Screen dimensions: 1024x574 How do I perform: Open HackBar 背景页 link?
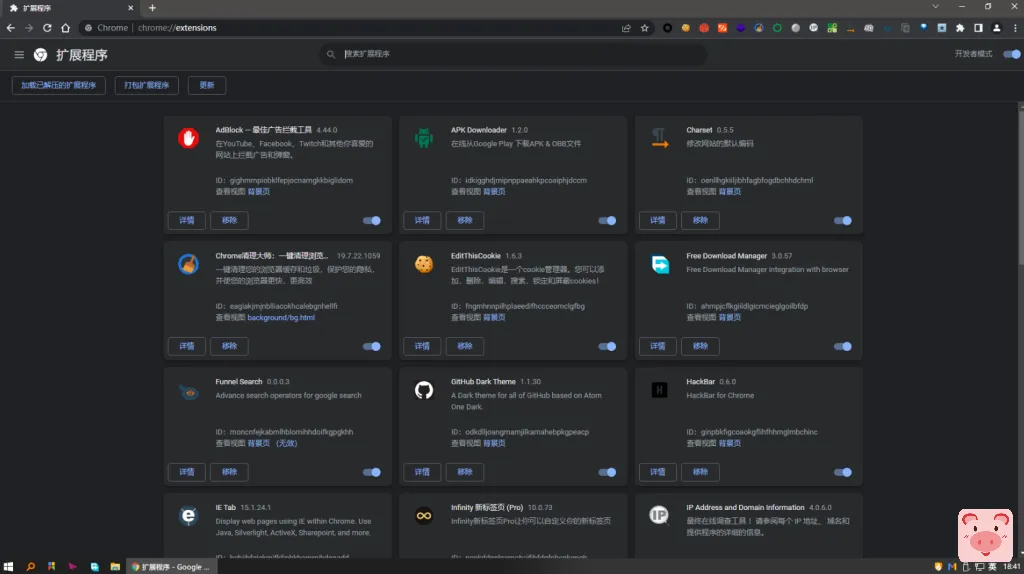[x=730, y=443]
